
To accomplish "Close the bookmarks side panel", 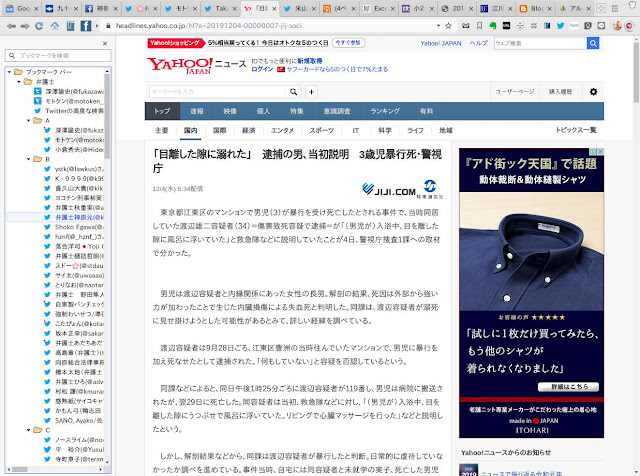I will coord(105,43).
